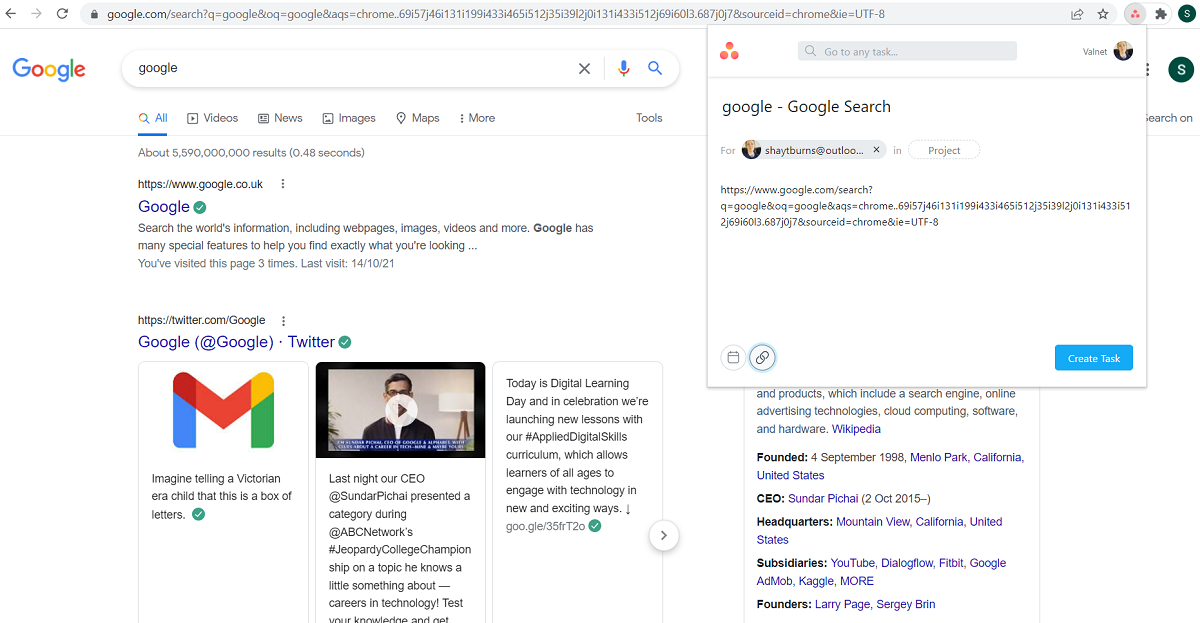
Task: Activate Google voice search microphone
Action: click(x=623, y=68)
